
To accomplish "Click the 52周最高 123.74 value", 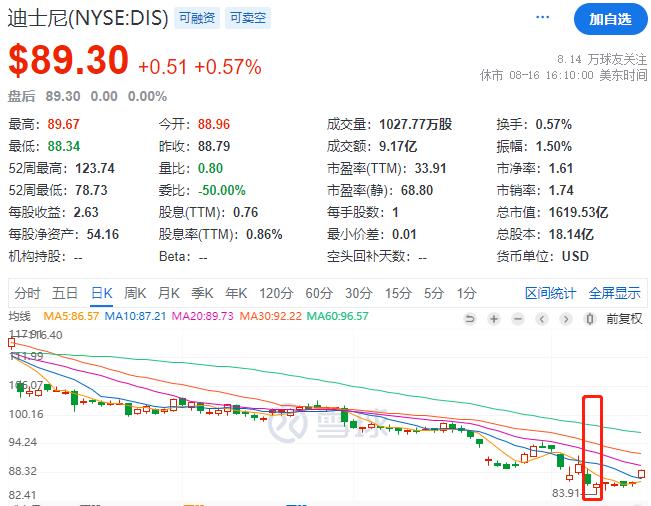I will tap(95, 169).
